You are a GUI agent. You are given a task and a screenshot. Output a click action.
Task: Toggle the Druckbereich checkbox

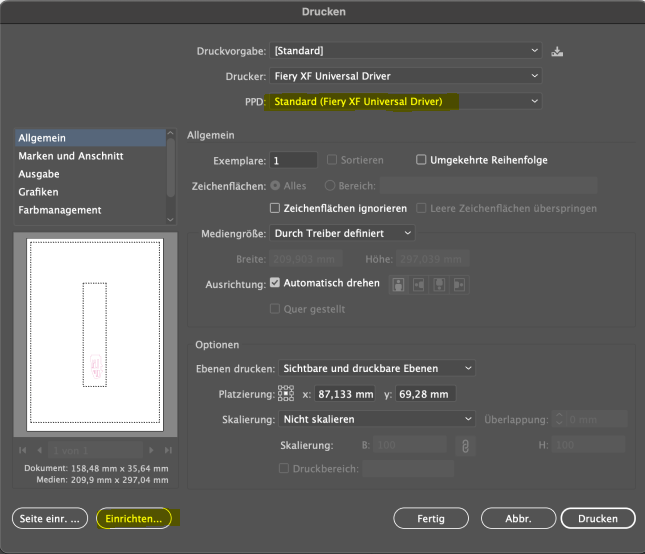[284, 468]
